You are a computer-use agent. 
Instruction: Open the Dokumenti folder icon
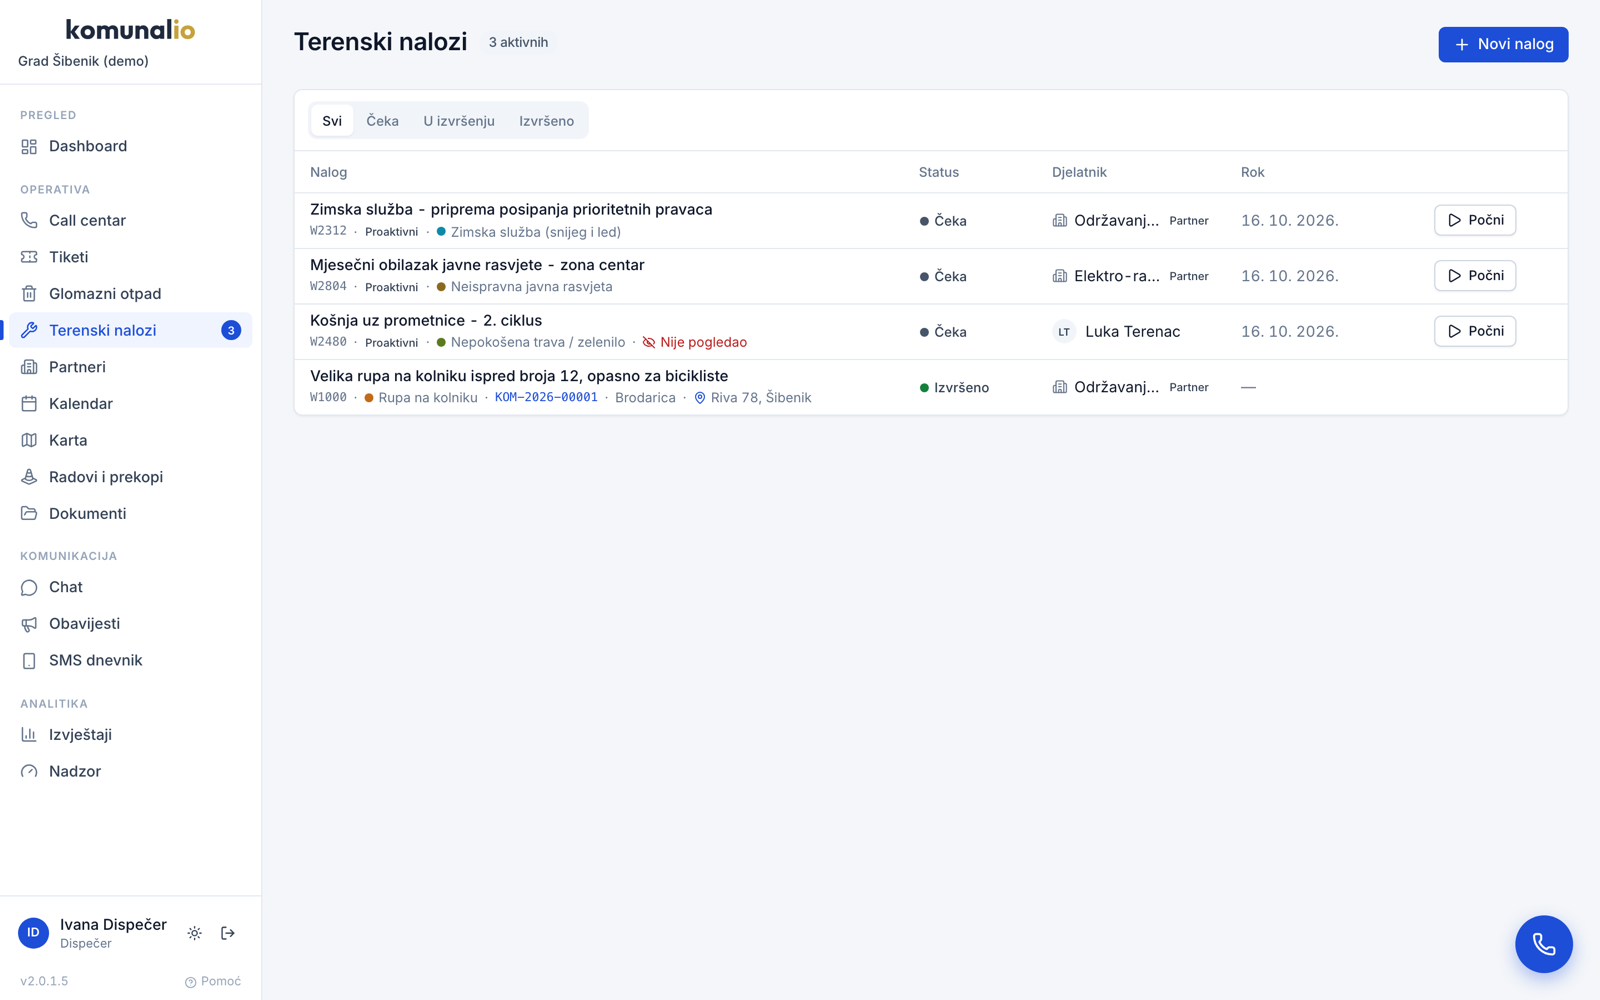coord(29,514)
